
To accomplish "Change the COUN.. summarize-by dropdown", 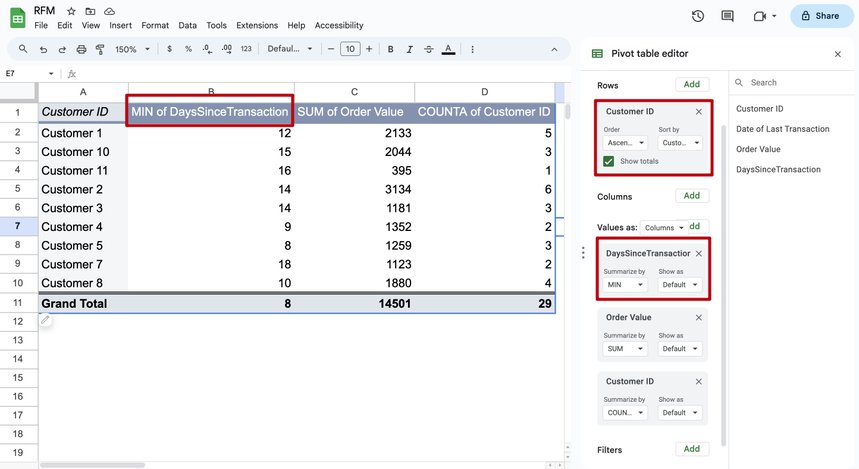I will point(625,413).
